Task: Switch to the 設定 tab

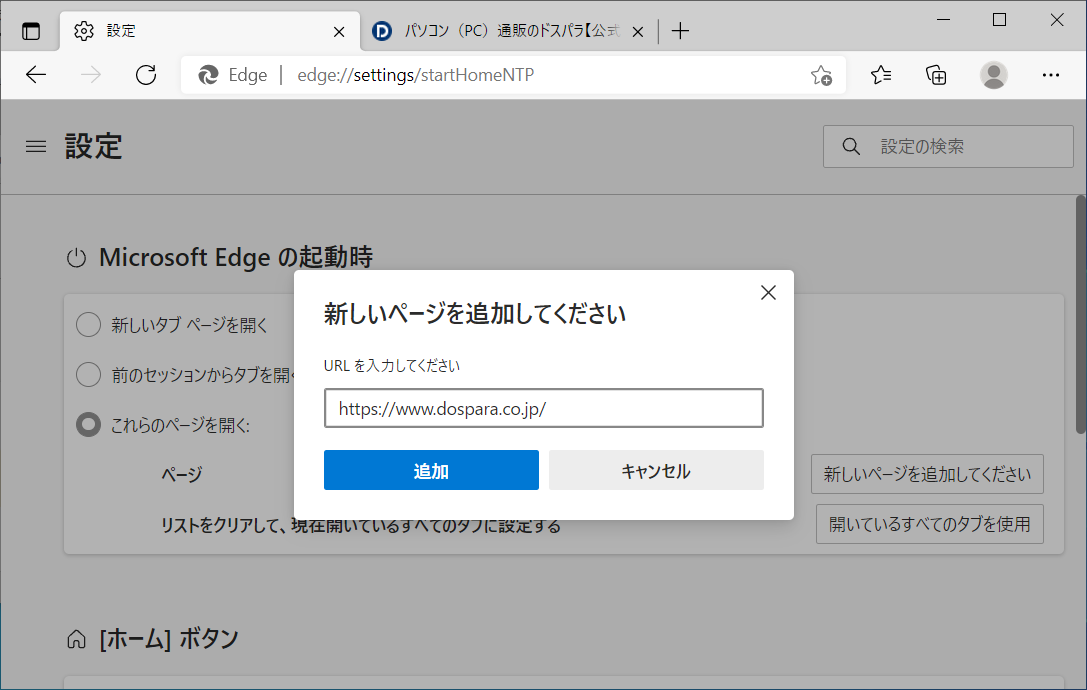Action: pos(210,31)
